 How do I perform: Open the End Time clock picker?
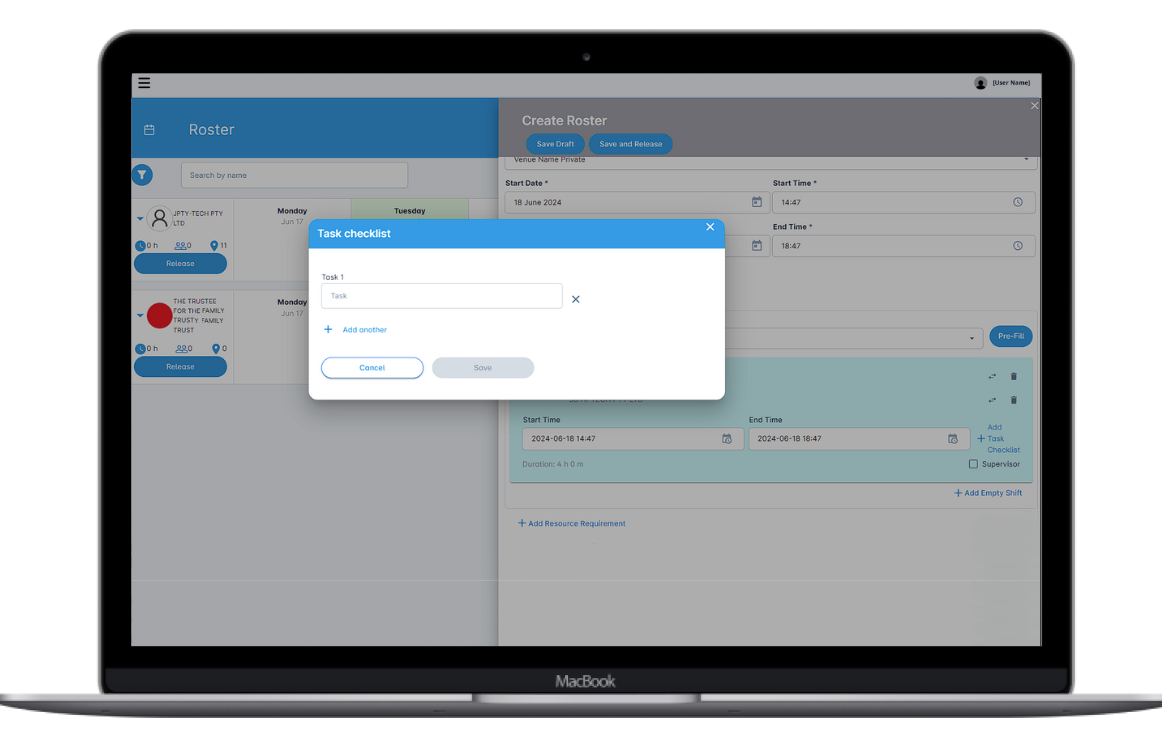tap(1017, 246)
